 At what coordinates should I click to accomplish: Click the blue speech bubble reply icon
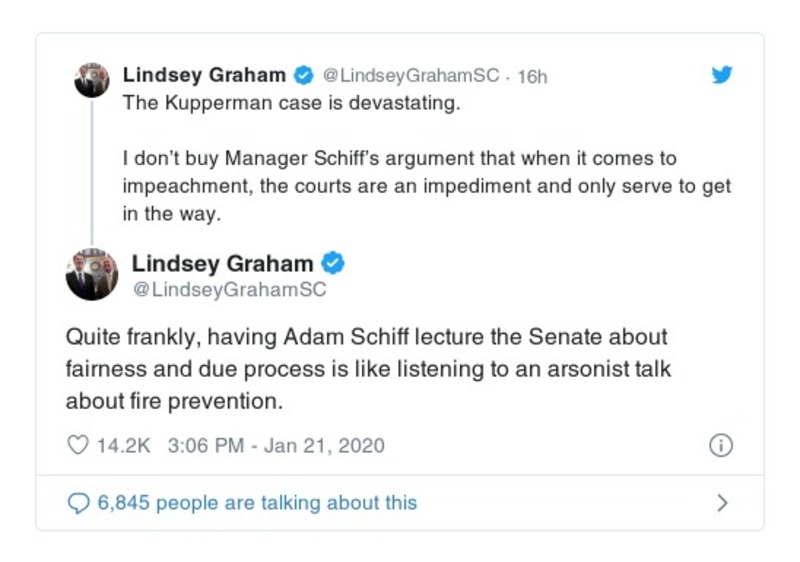78,503
